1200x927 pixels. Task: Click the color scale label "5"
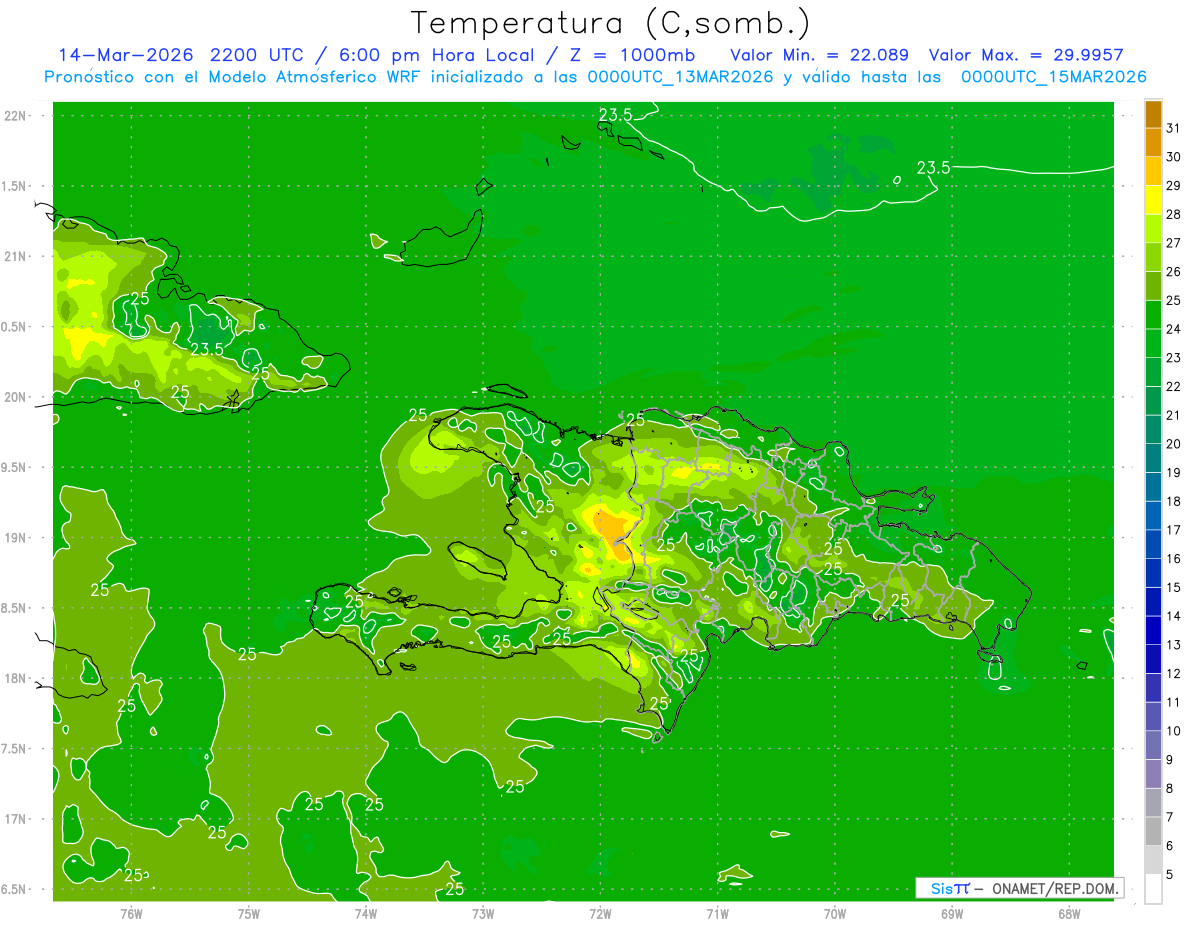[1170, 875]
